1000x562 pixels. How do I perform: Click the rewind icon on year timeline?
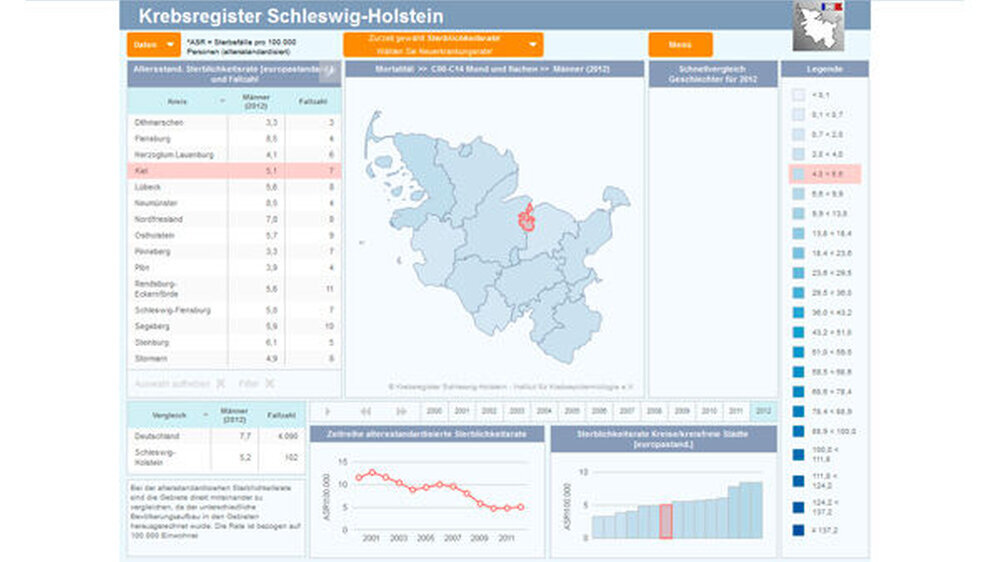click(x=365, y=411)
